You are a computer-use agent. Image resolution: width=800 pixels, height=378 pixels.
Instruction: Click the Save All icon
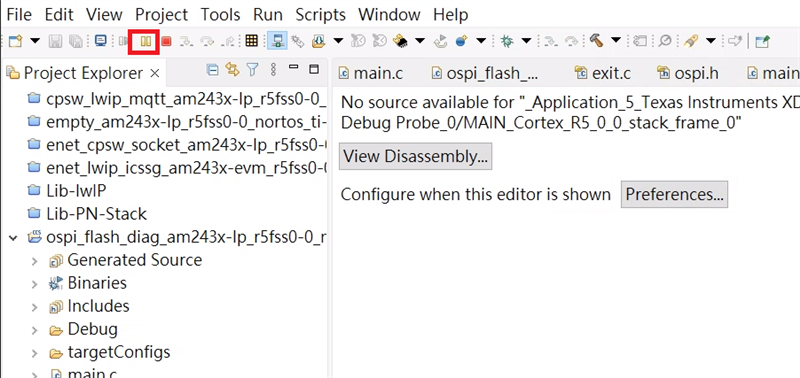76,41
